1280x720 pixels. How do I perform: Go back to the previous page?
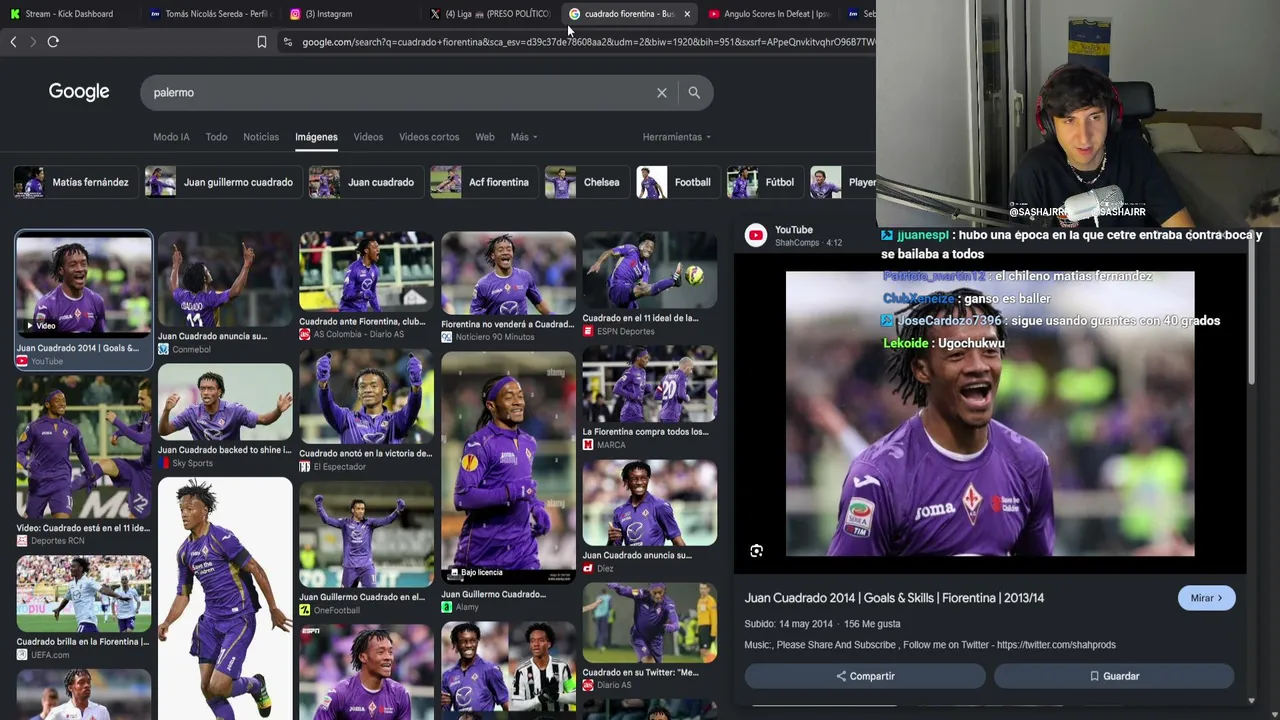(13, 42)
